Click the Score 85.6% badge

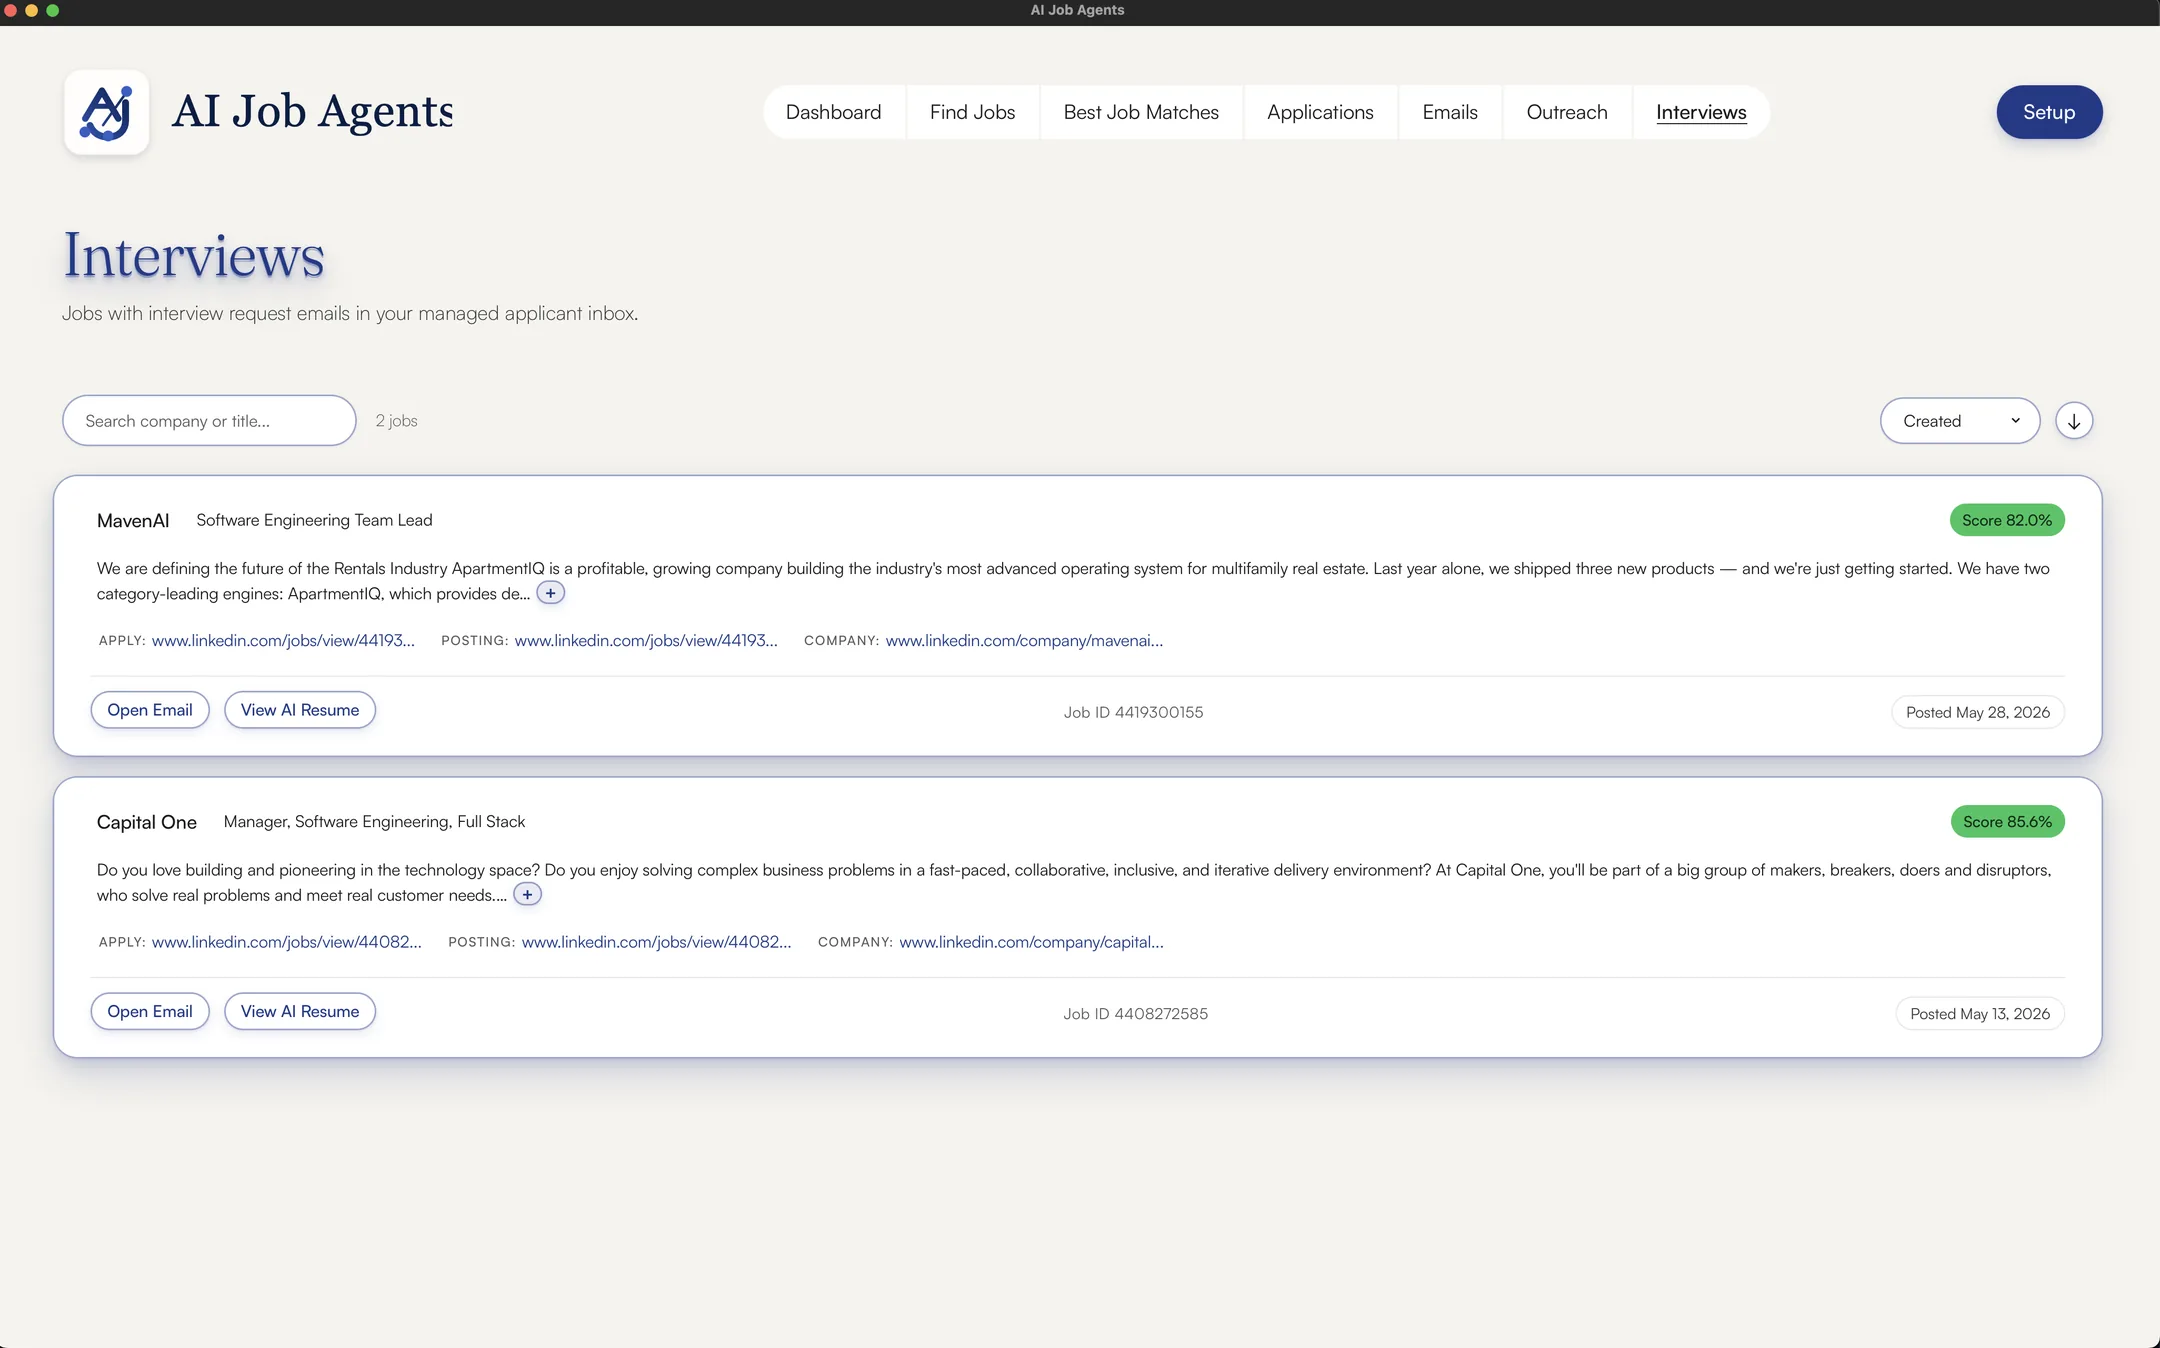point(2007,822)
